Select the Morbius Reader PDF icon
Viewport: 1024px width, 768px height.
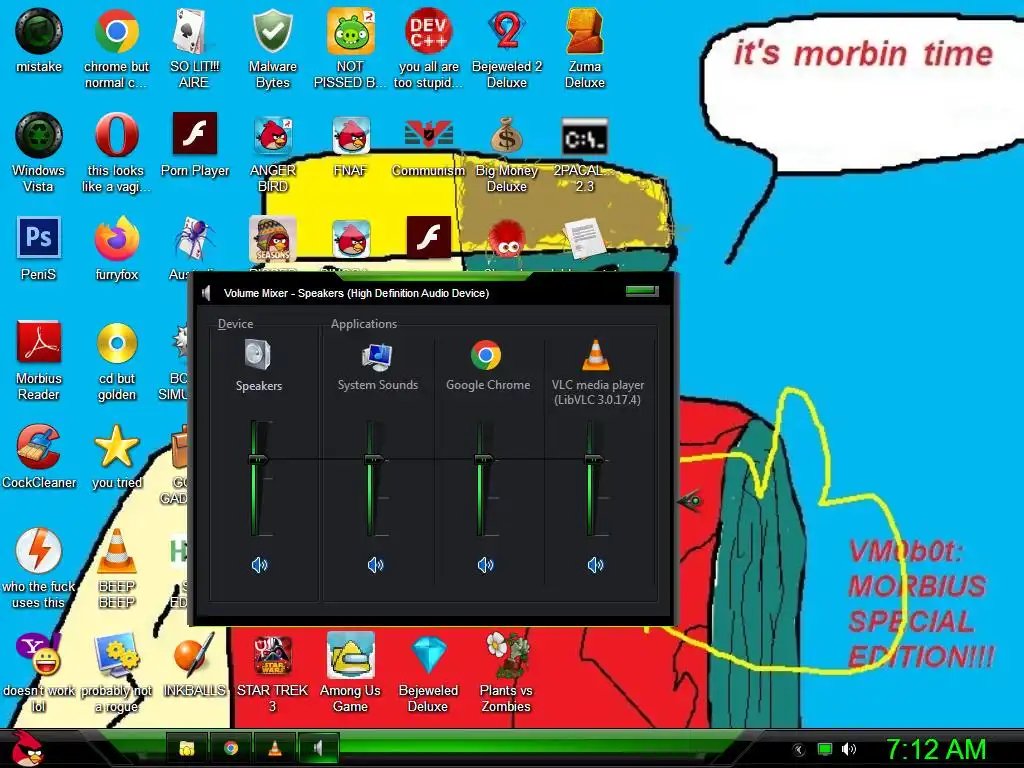pos(39,360)
